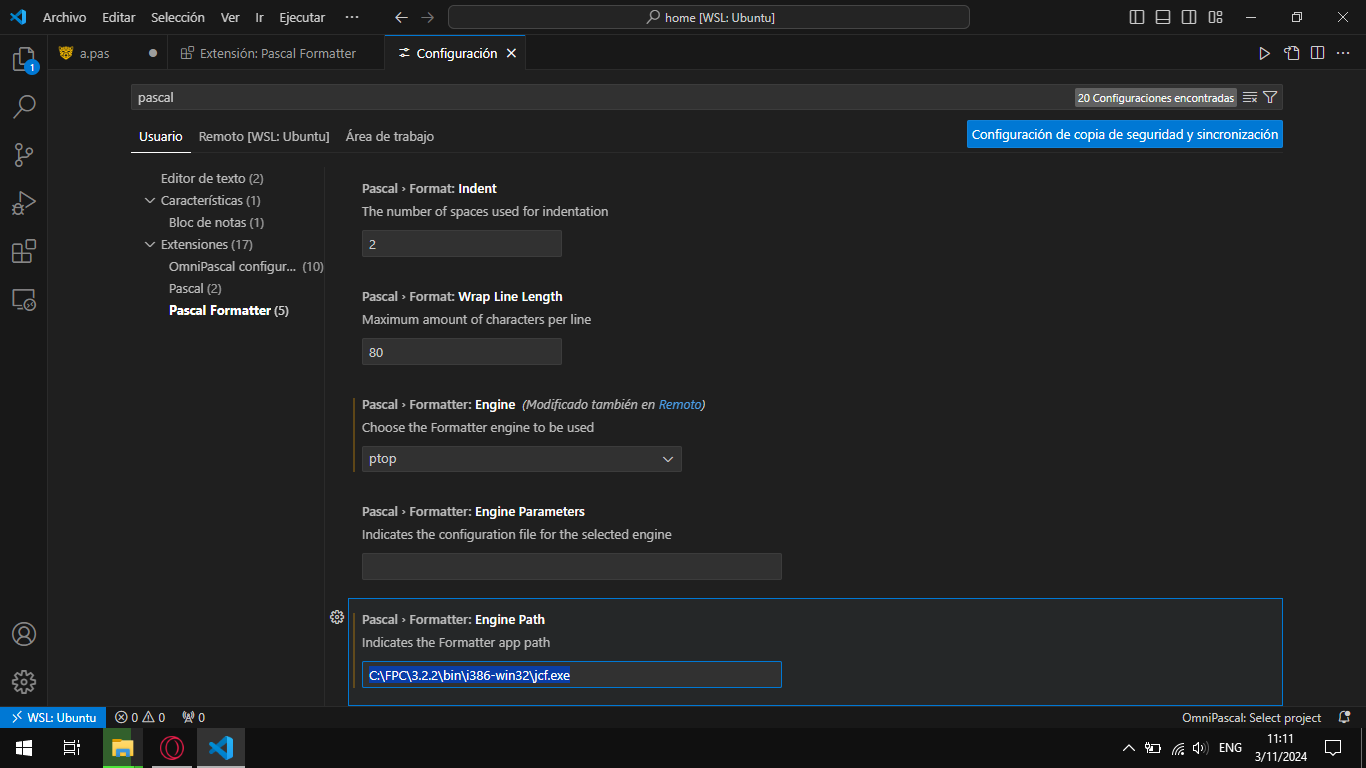This screenshot has height=768, width=1366.
Task: Select the Remoto [WSL: Ubuntu] scope tab
Action: [264, 136]
